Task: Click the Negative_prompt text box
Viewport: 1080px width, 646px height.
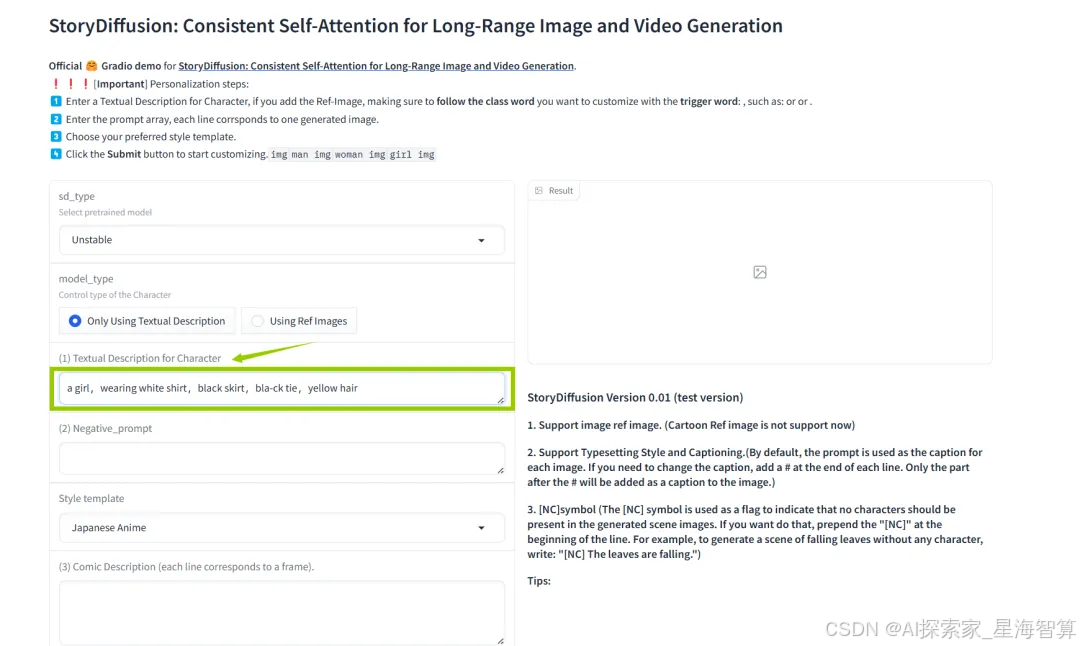Action: pos(282,458)
